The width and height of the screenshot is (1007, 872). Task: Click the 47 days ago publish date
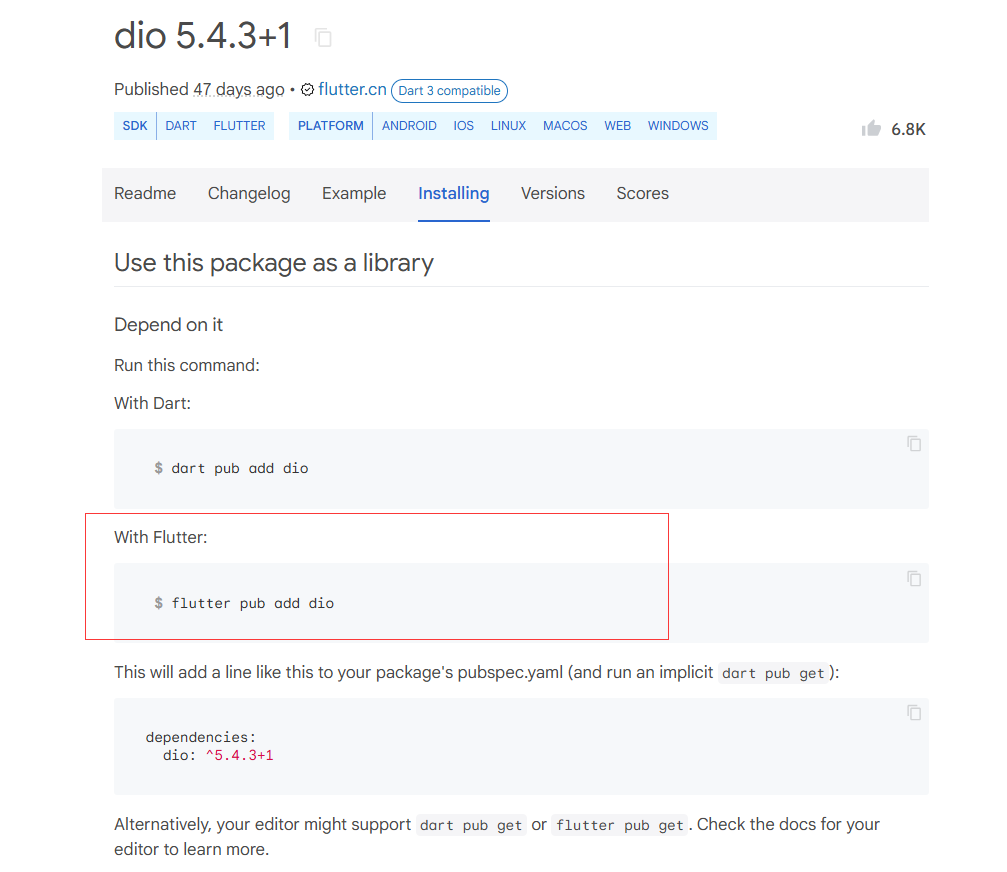pyautogui.click(x=239, y=89)
